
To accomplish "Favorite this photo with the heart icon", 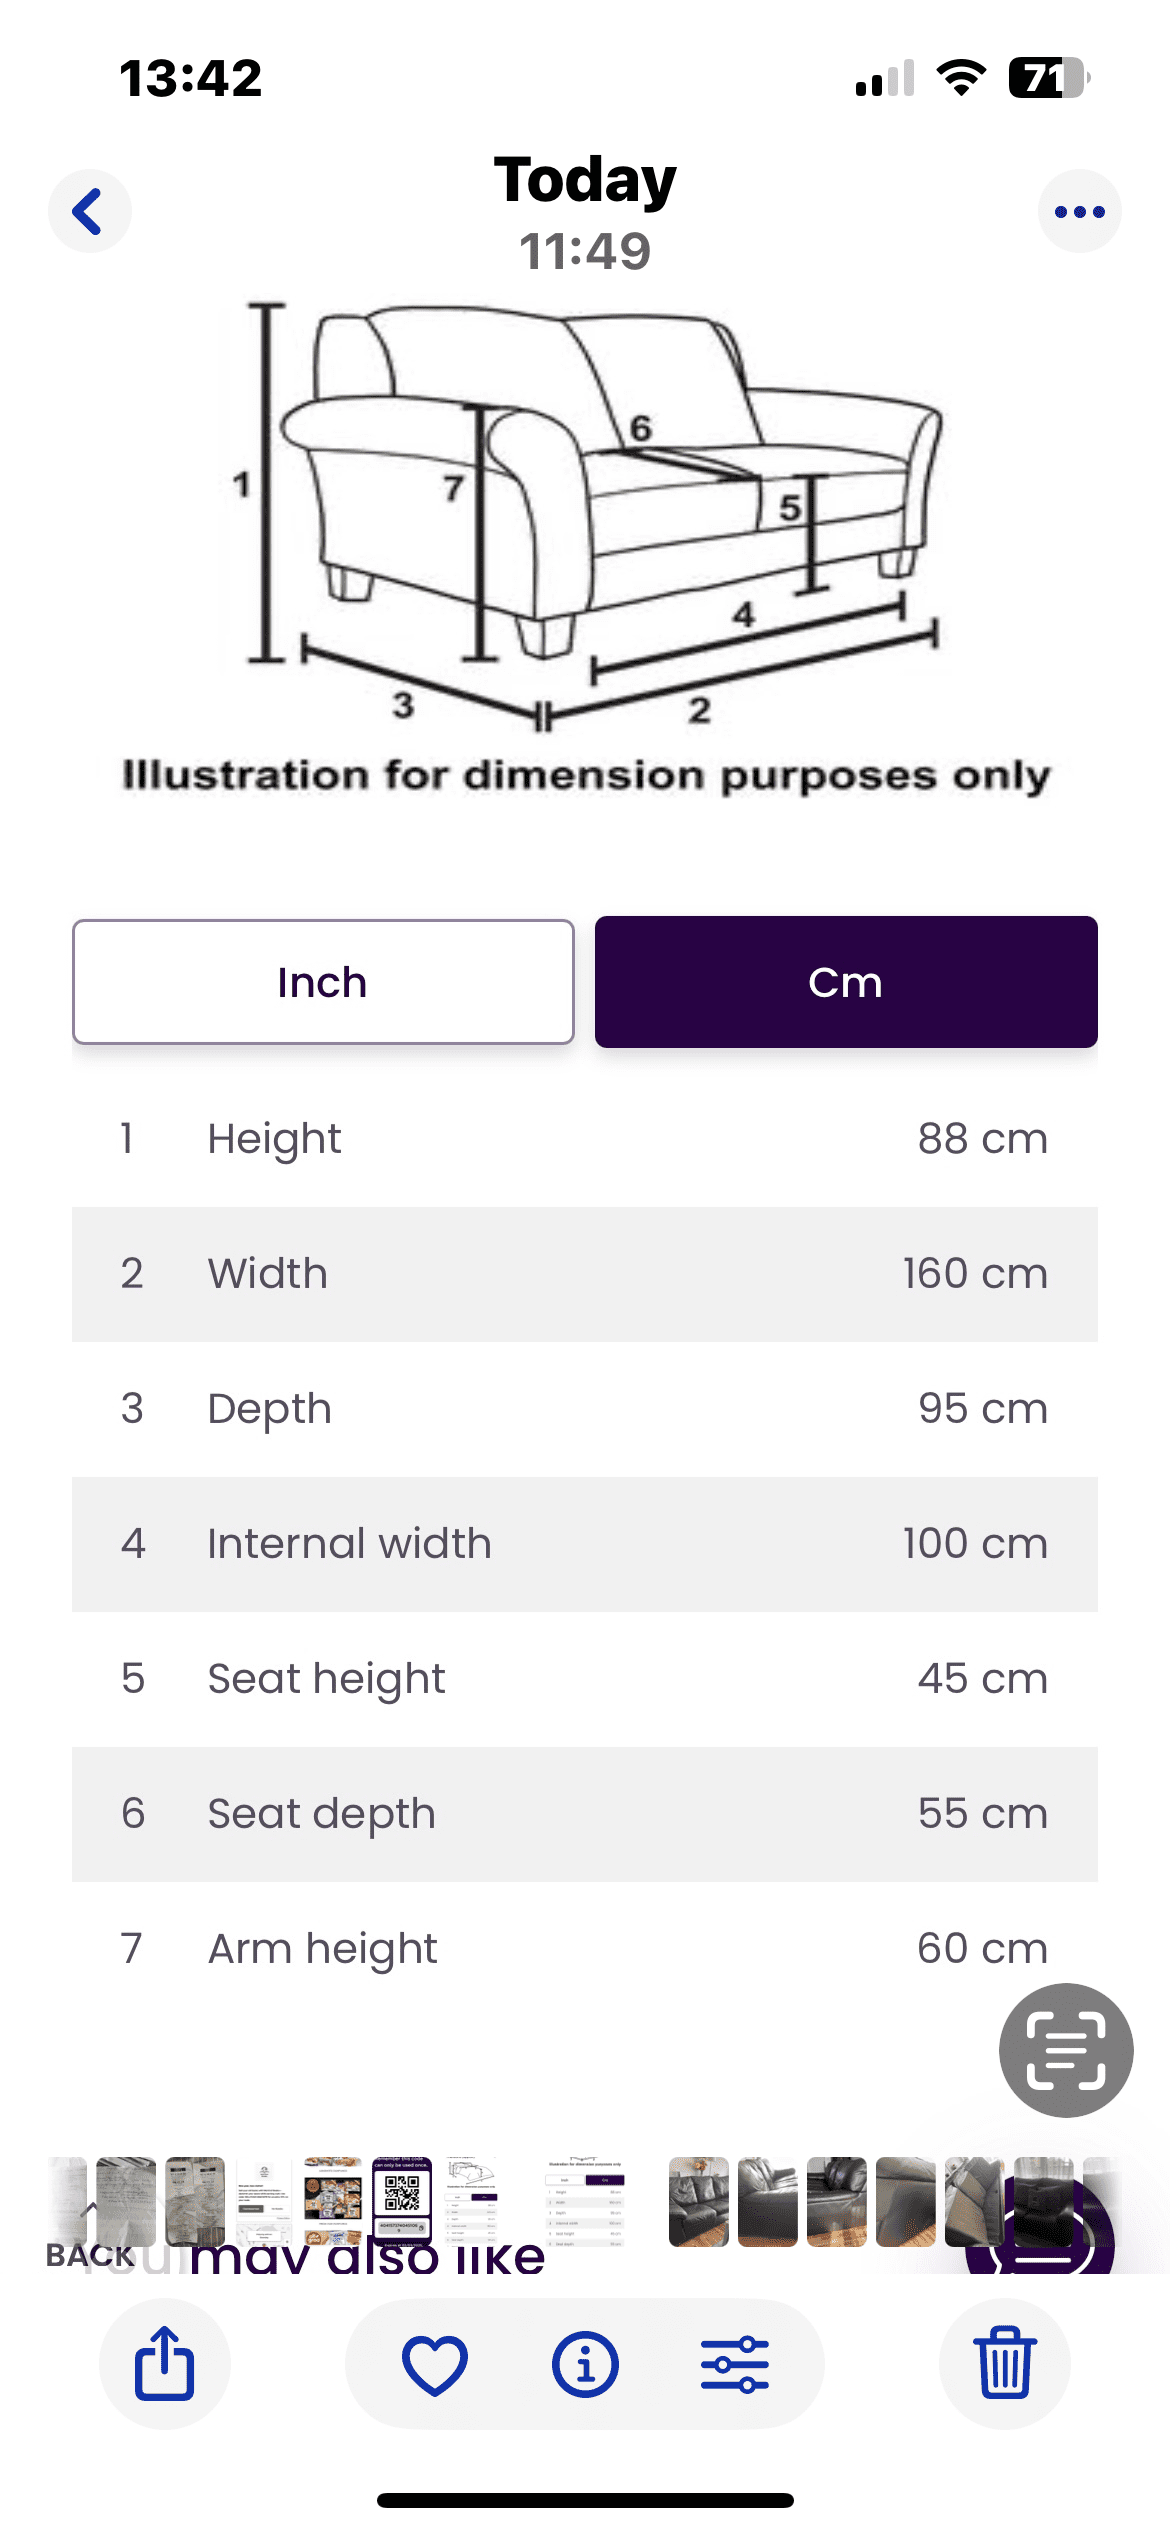I will (x=435, y=2364).
